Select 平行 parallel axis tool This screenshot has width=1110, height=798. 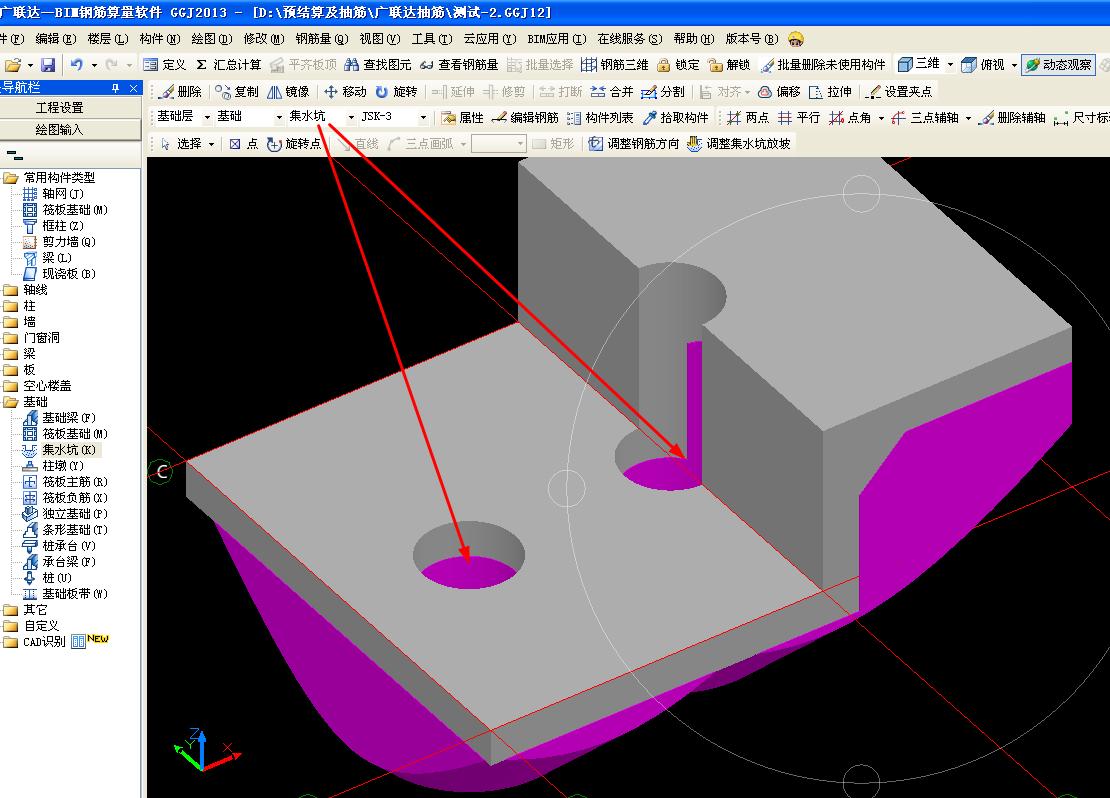point(799,118)
